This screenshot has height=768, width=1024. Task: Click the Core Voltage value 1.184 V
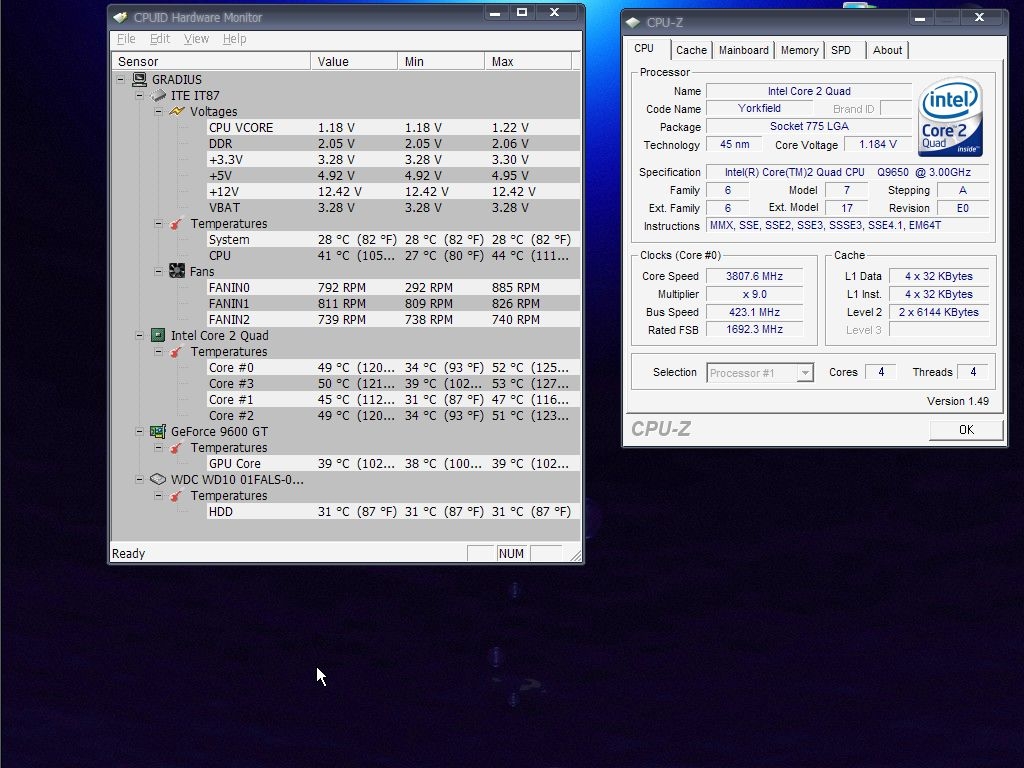(877, 144)
